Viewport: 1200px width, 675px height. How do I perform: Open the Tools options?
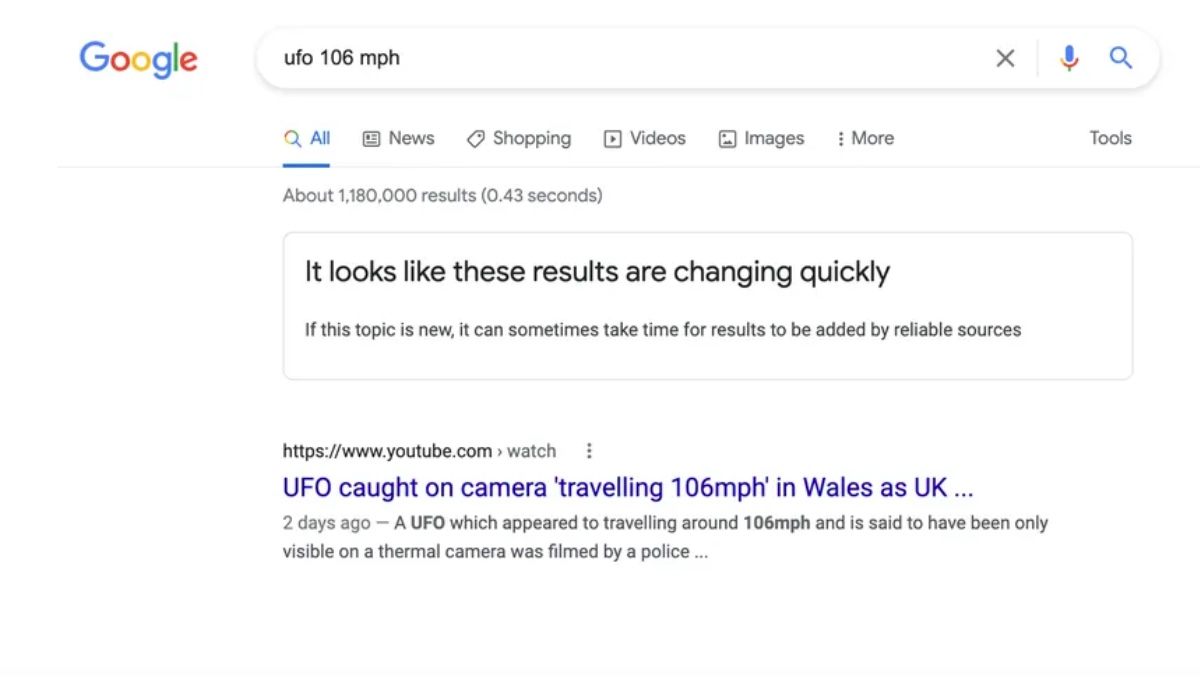[x=1110, y=138]
